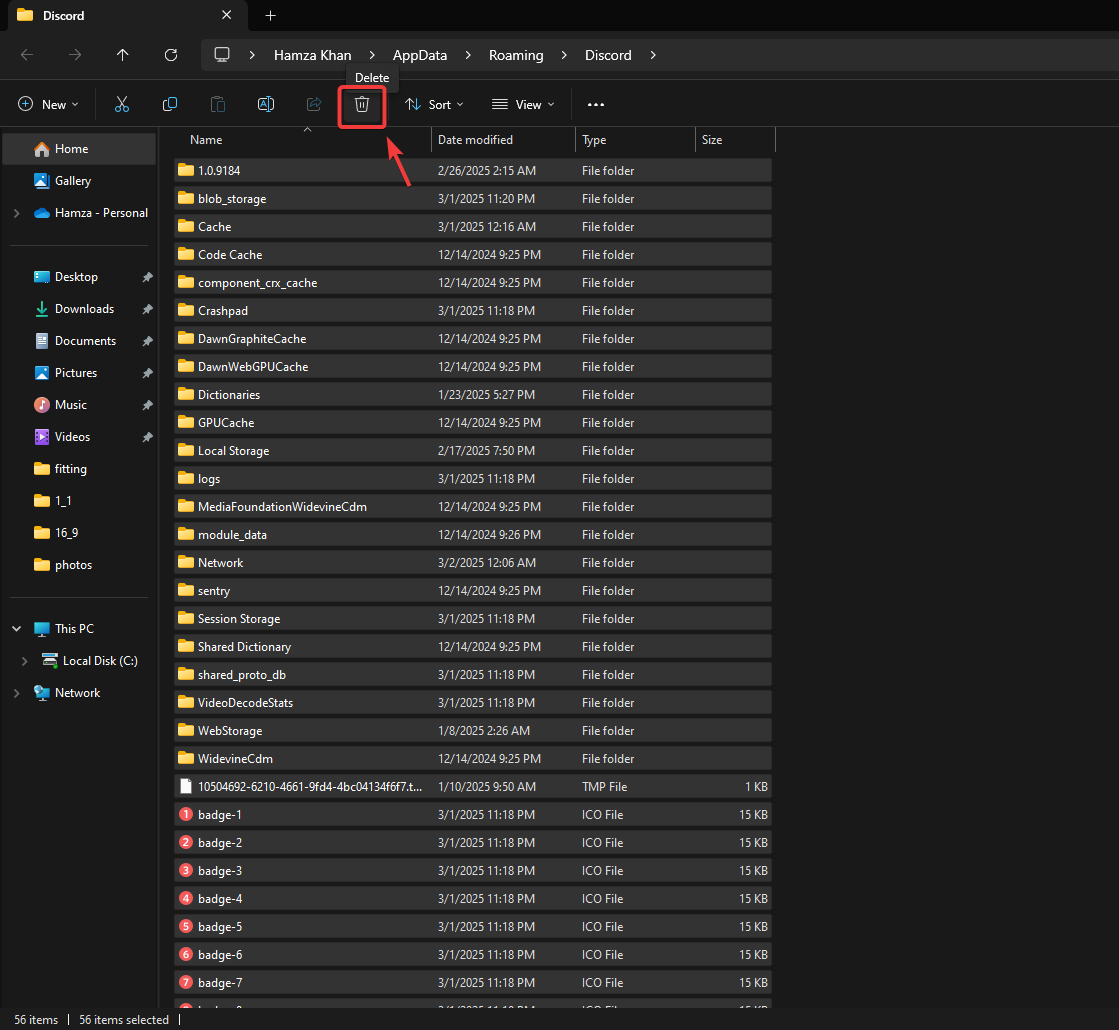The image size is (1119, 1030).
Task: Add a new tab with plus icon
Action: (270, 16)
